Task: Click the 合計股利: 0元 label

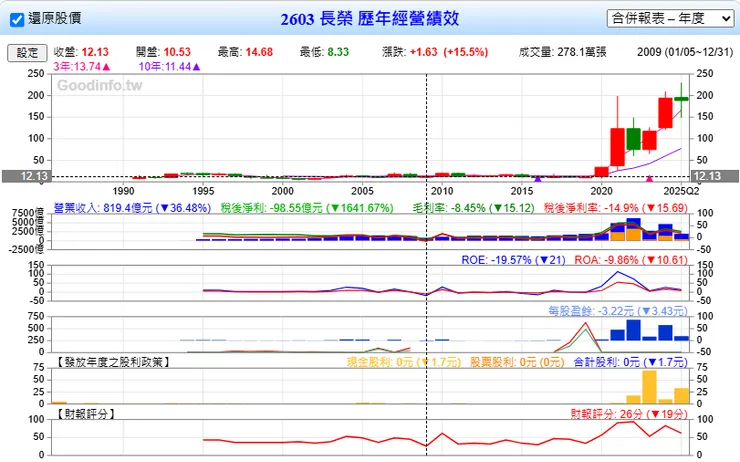Action: [631, 362]
